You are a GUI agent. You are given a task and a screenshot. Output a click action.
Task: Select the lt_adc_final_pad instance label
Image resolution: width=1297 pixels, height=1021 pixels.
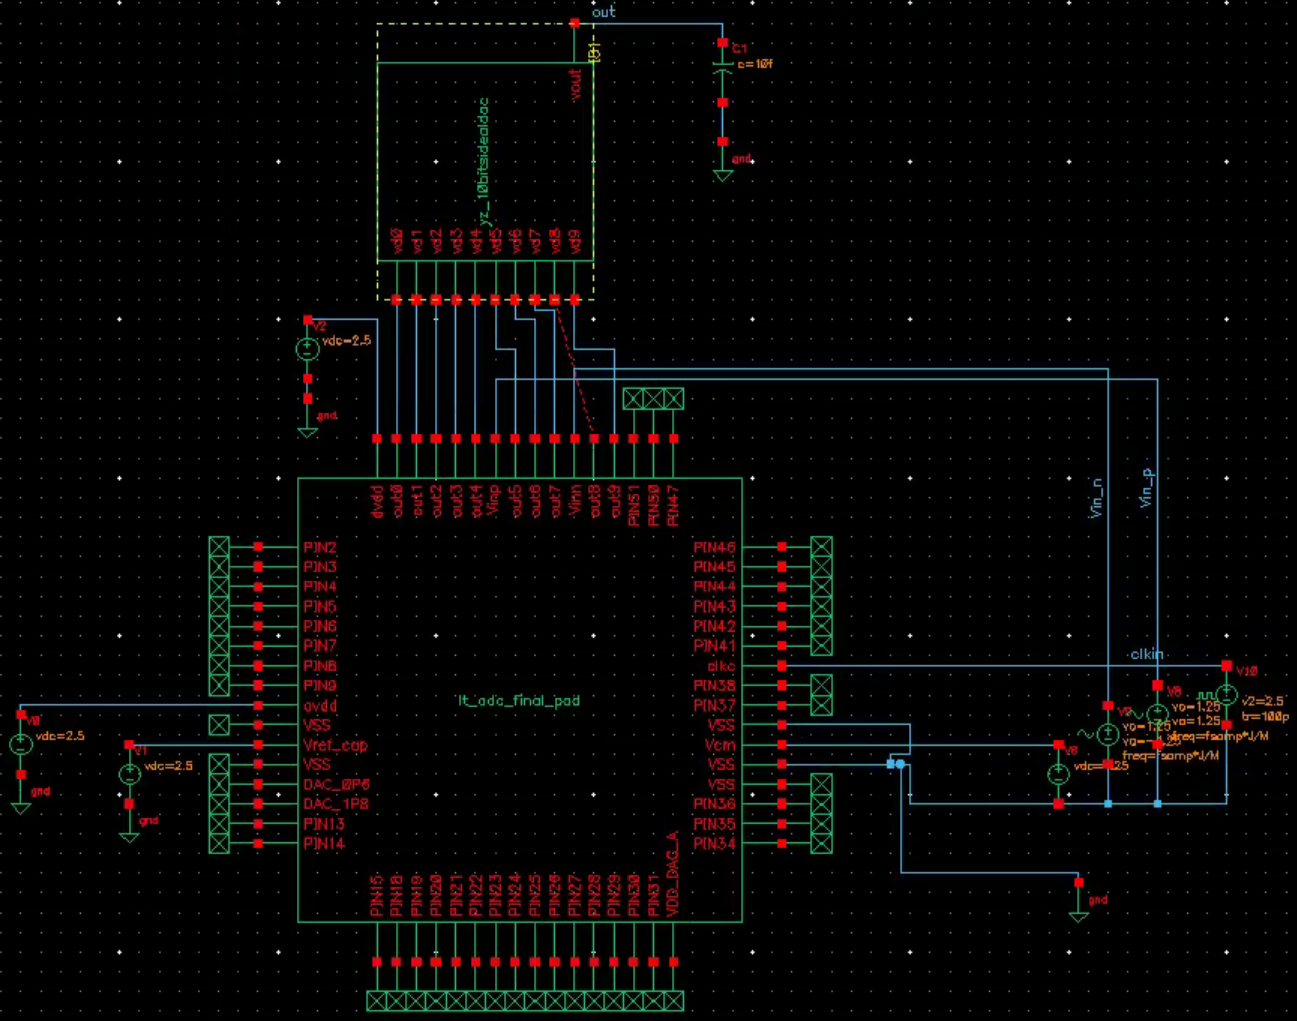click(519, 701)
